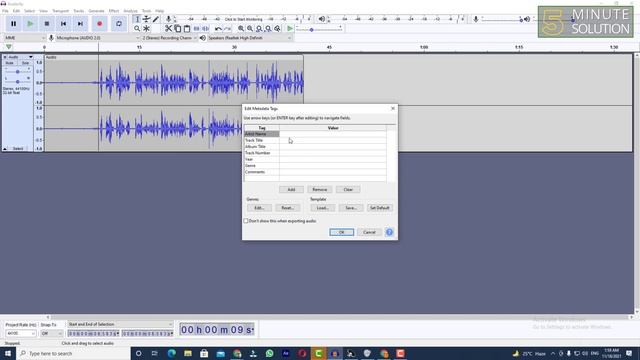Click the Zoom Toggle icon
The image size is (640, 360).
[x=277, y=29]
